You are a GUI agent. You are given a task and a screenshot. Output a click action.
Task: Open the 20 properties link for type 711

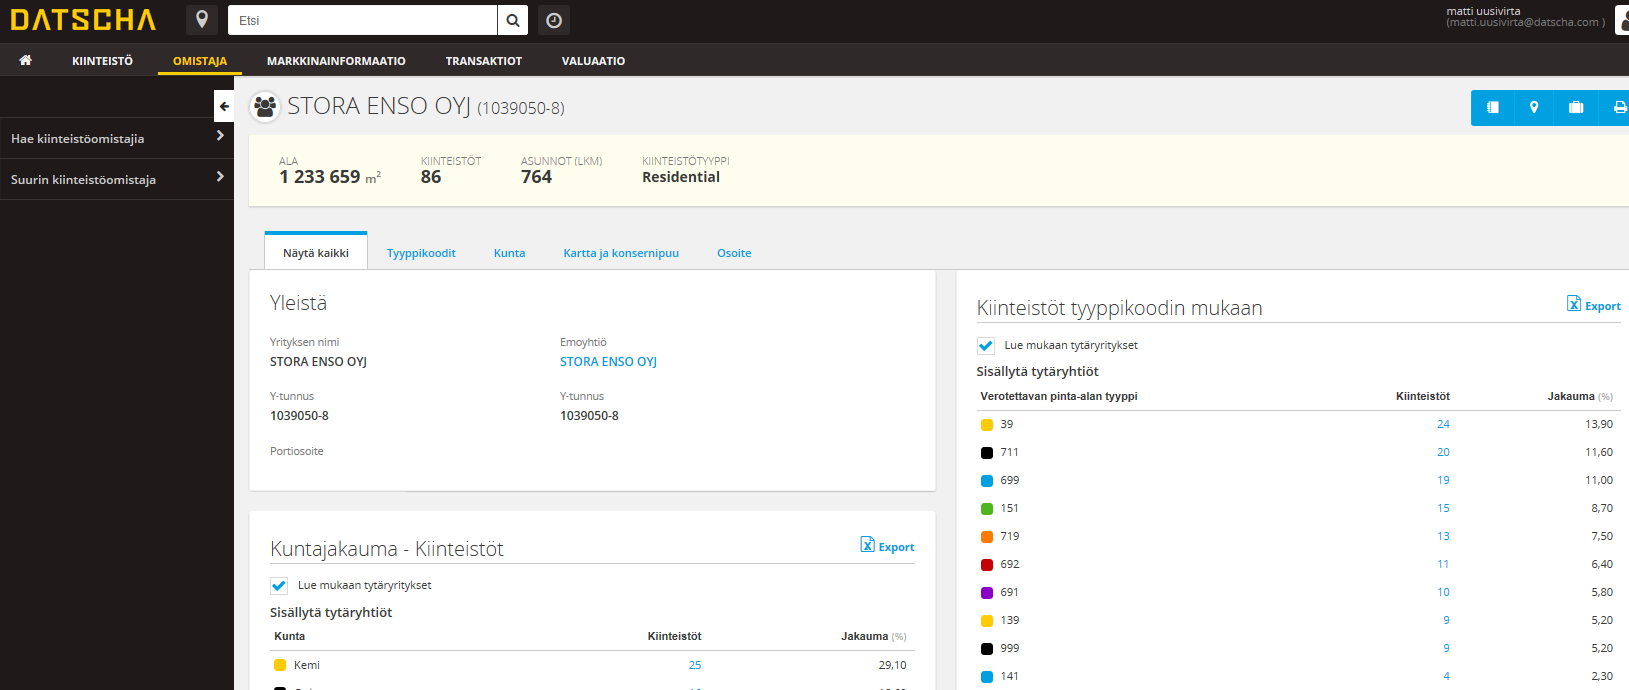(x=1443, y=452)
